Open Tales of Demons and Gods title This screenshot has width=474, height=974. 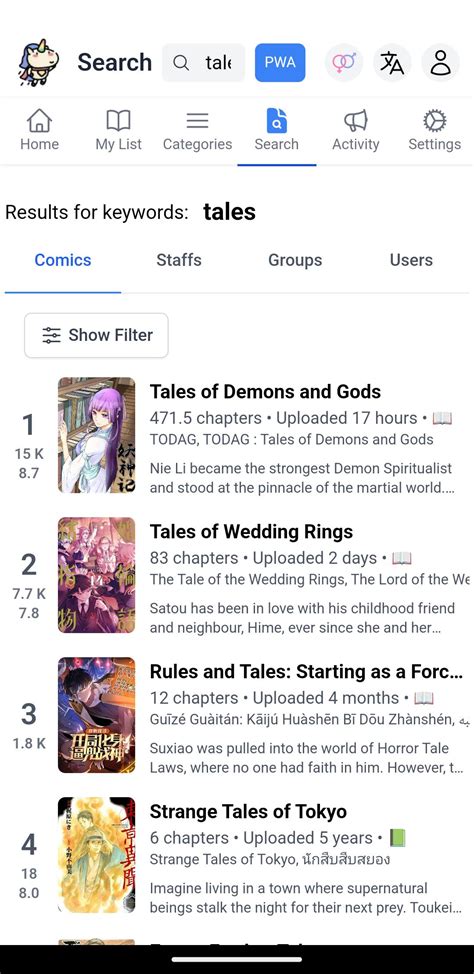[x=265, y=392]
